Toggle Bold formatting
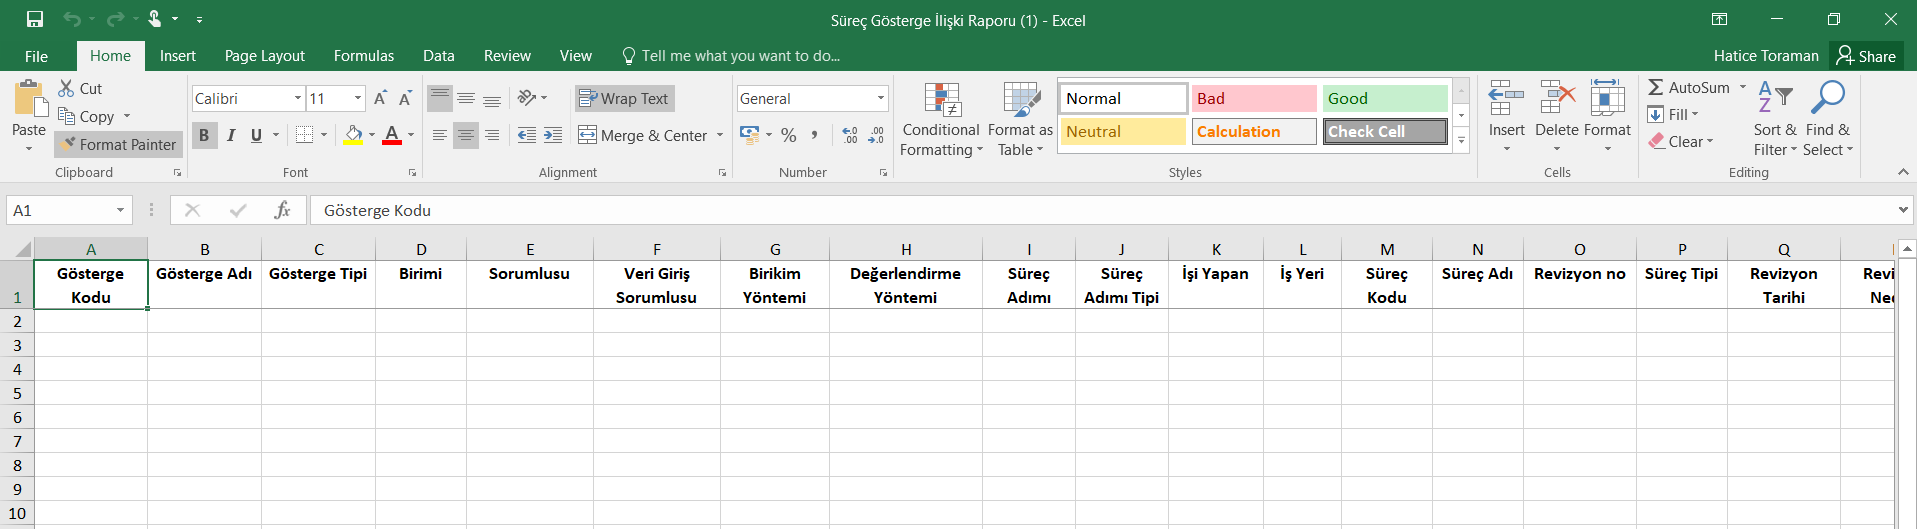The height and width of the screenshot is (529, 1917). [204, 135]
